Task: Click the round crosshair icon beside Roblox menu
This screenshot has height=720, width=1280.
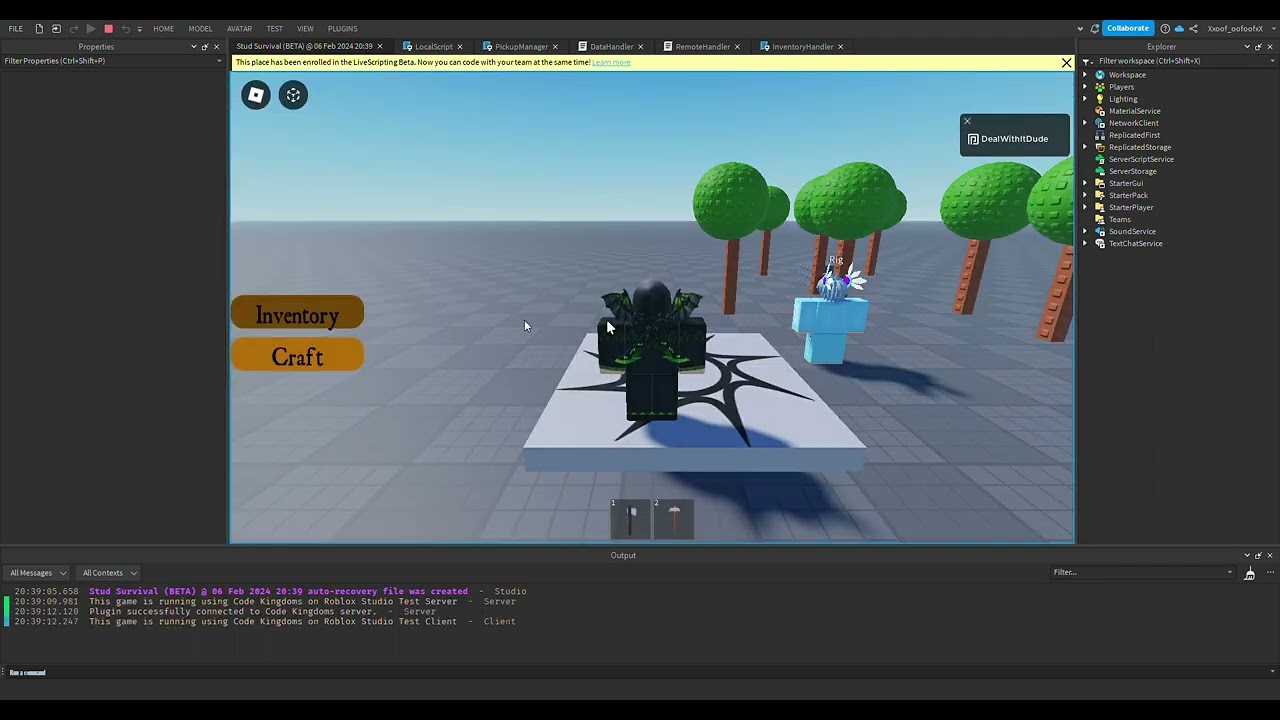Action: 293,95
